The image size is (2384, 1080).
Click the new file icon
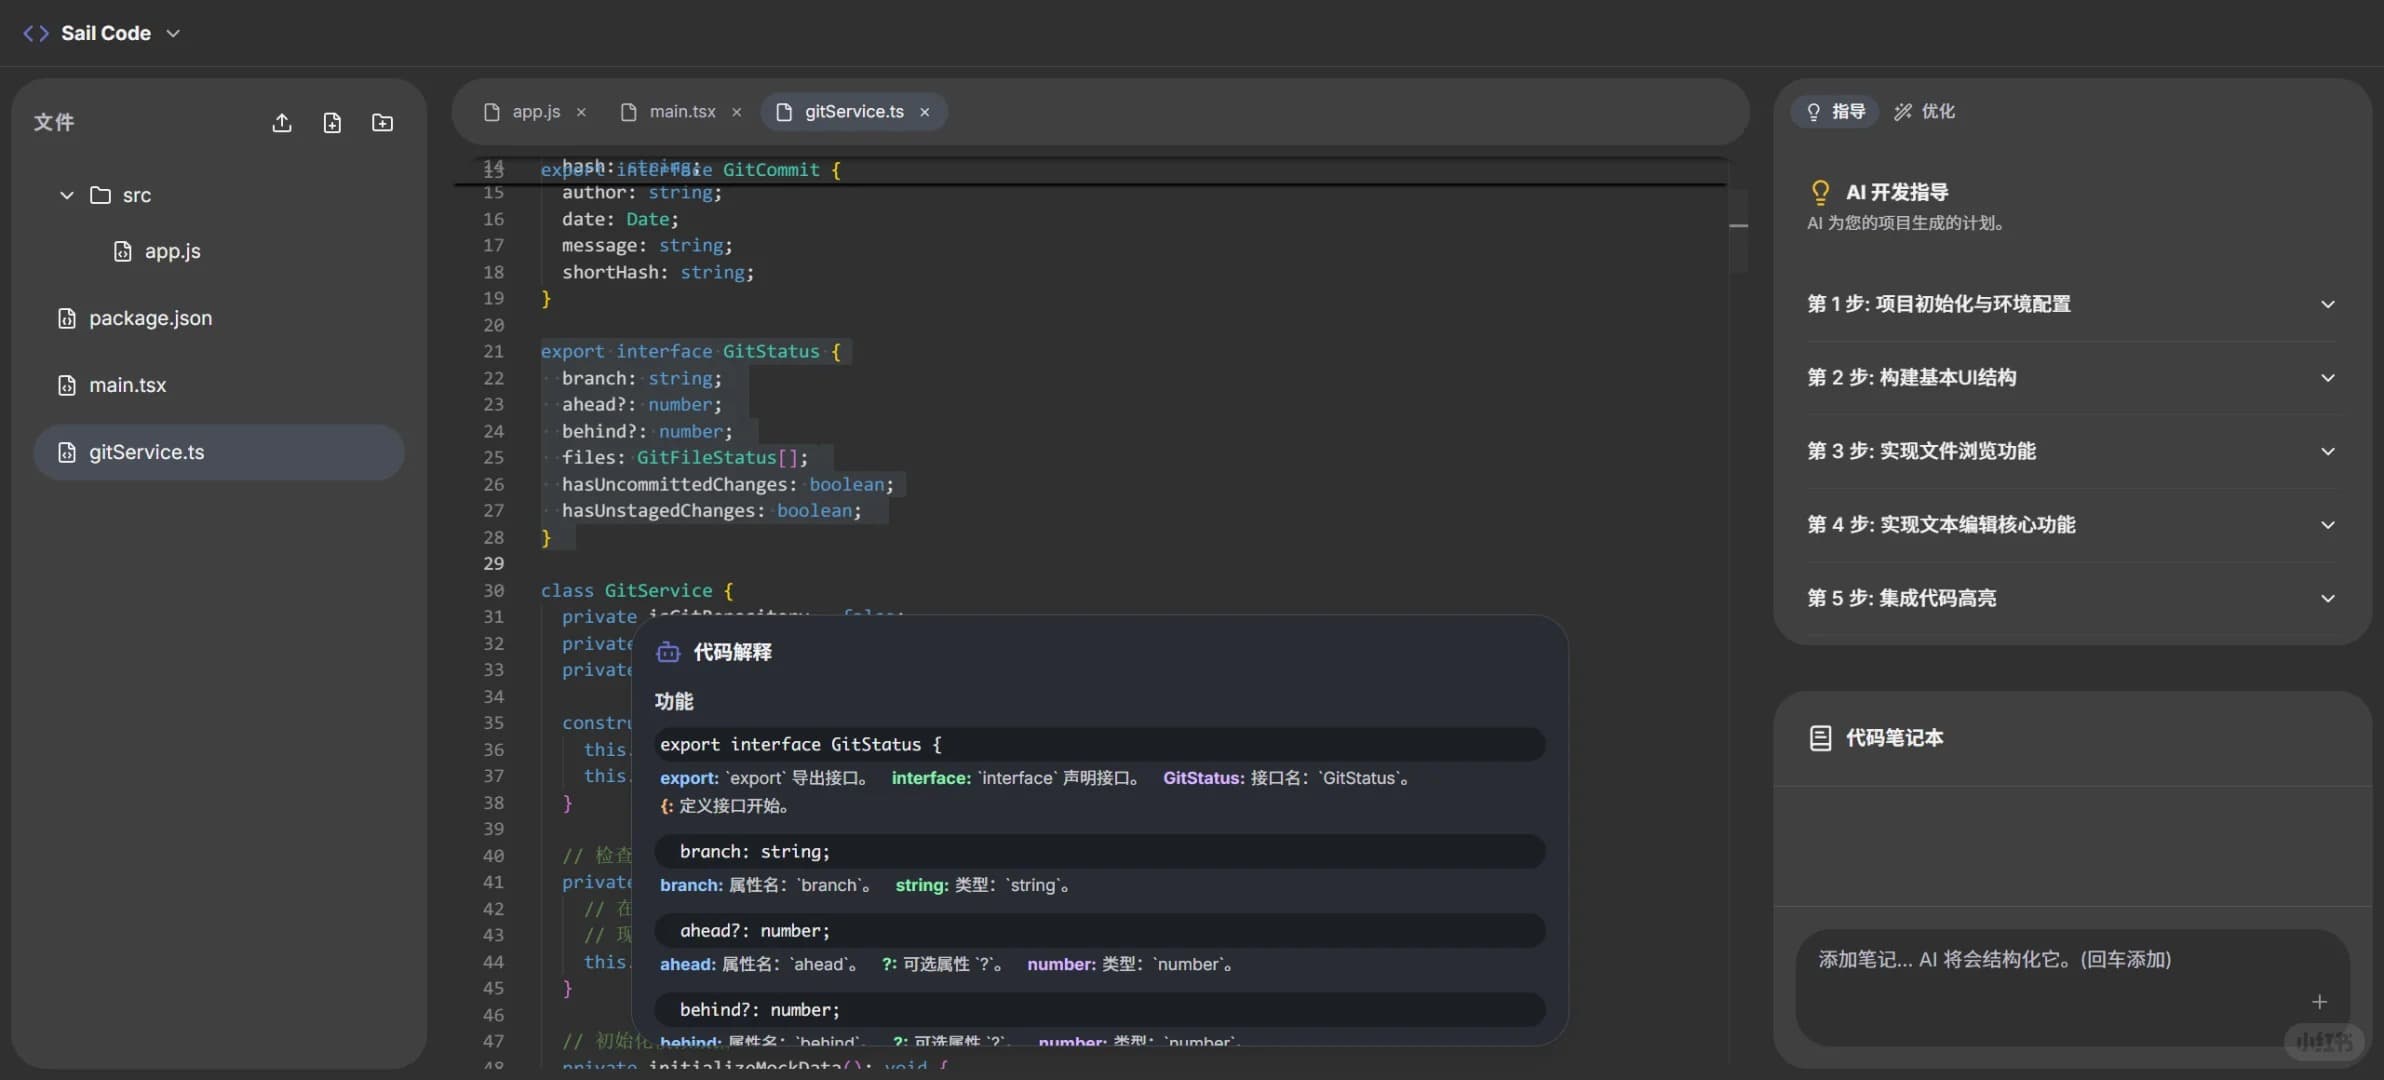[332, 123]
